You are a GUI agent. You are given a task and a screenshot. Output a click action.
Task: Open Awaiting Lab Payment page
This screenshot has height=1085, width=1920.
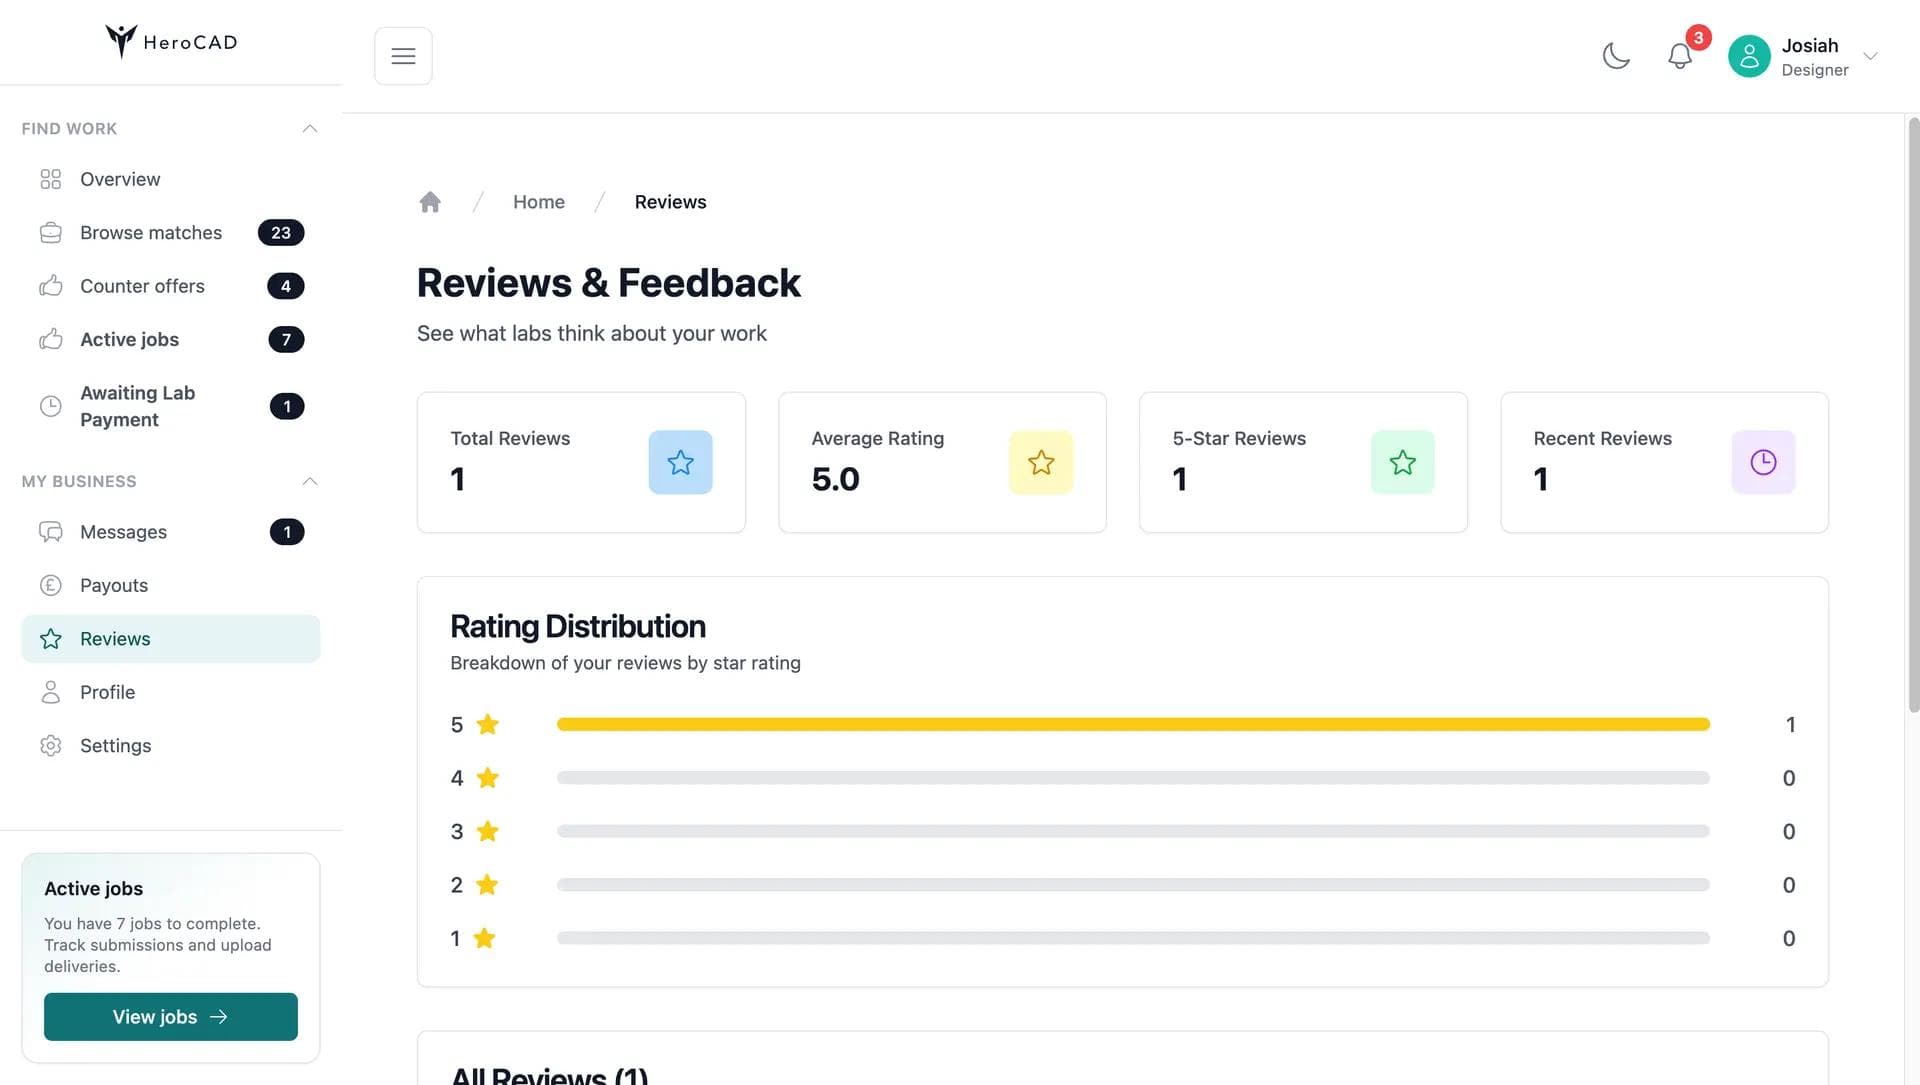tap(138, 406)
